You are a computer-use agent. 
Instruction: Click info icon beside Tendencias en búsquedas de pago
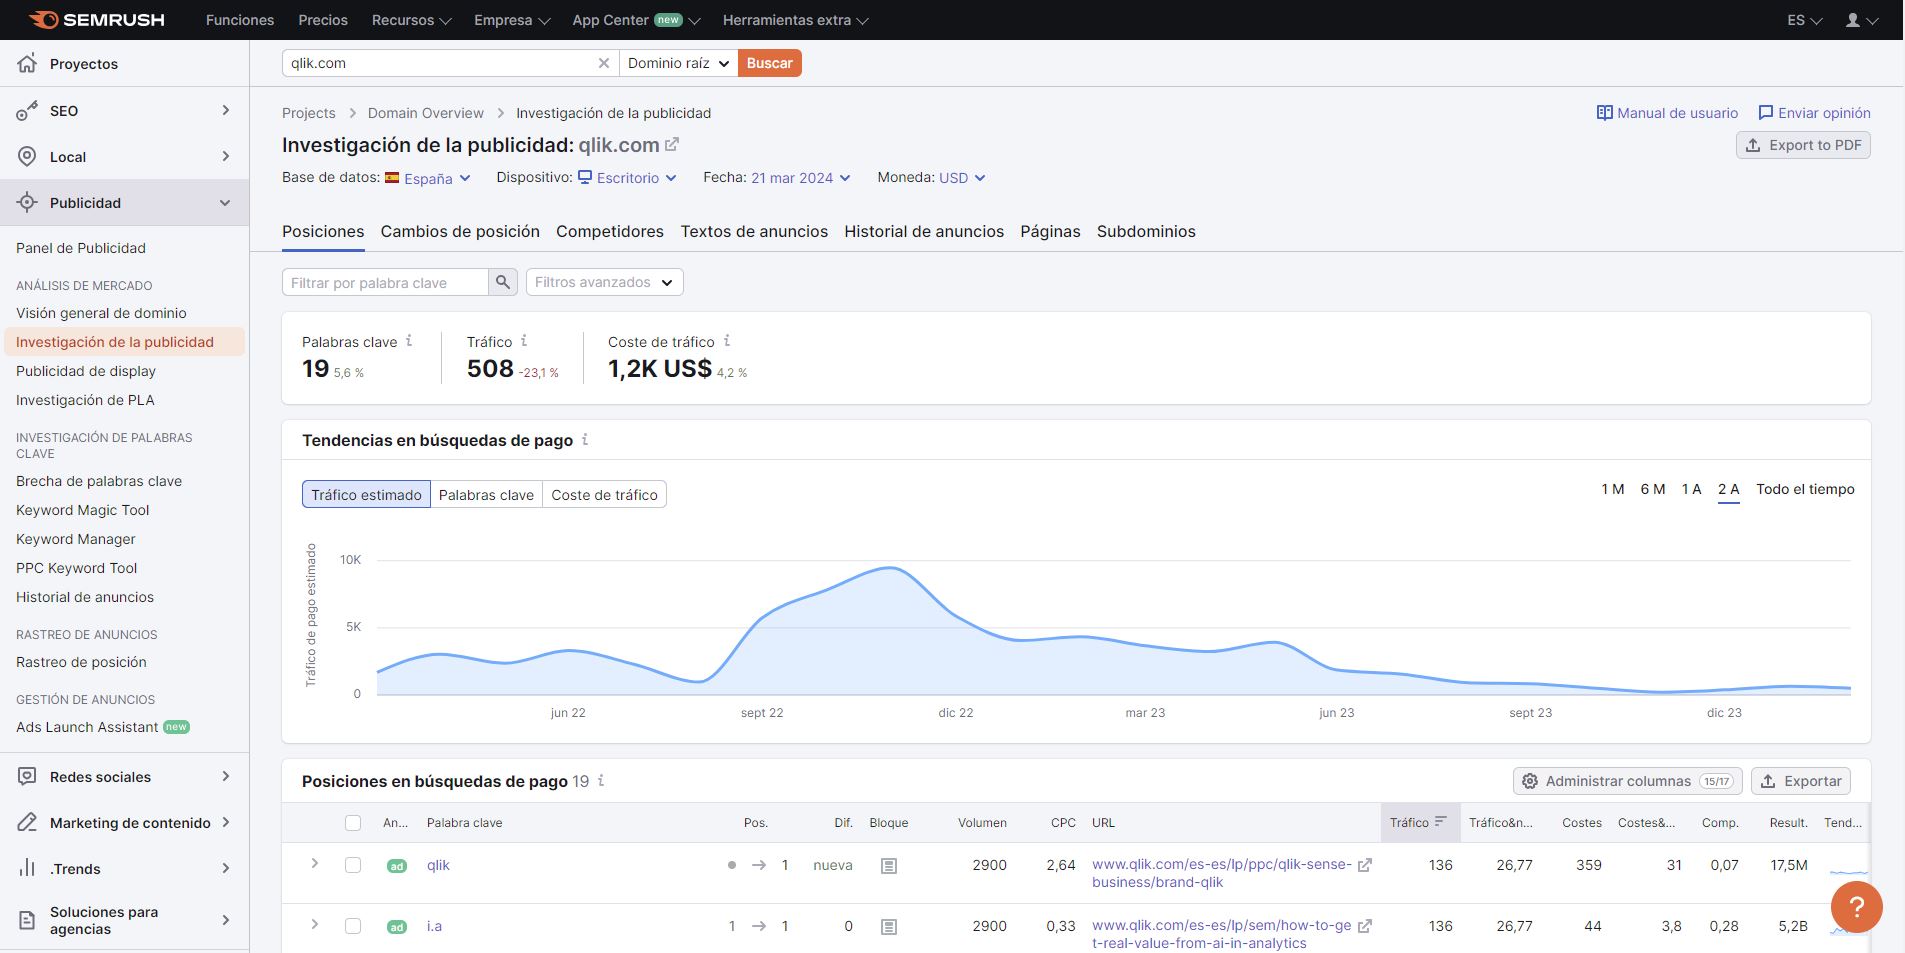pyautogui.click(x=585, y=439)
